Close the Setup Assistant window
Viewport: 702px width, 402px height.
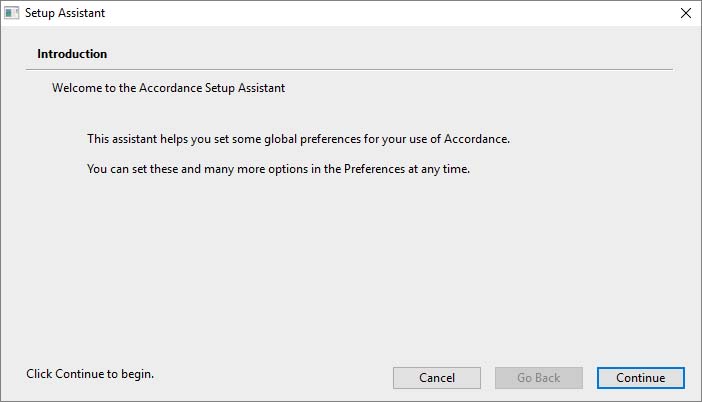[685, 13]
